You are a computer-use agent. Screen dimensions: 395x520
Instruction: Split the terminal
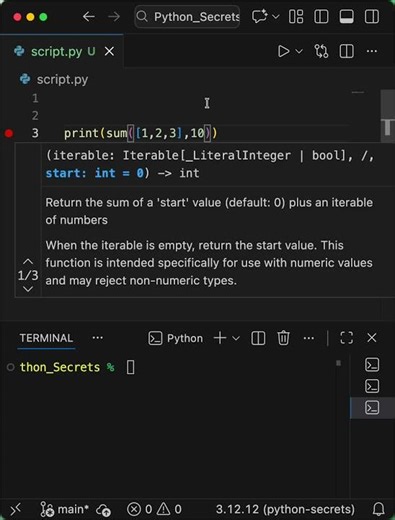pyautogui.click(x=258, y=338)
